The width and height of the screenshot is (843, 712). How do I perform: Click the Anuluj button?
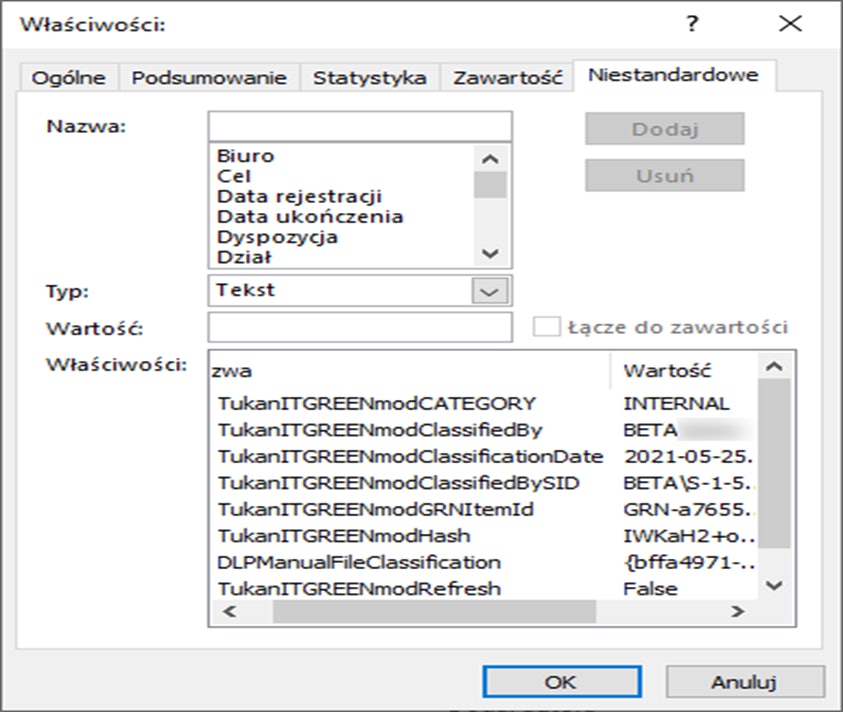pyautogui.click(x=744, y=681)
